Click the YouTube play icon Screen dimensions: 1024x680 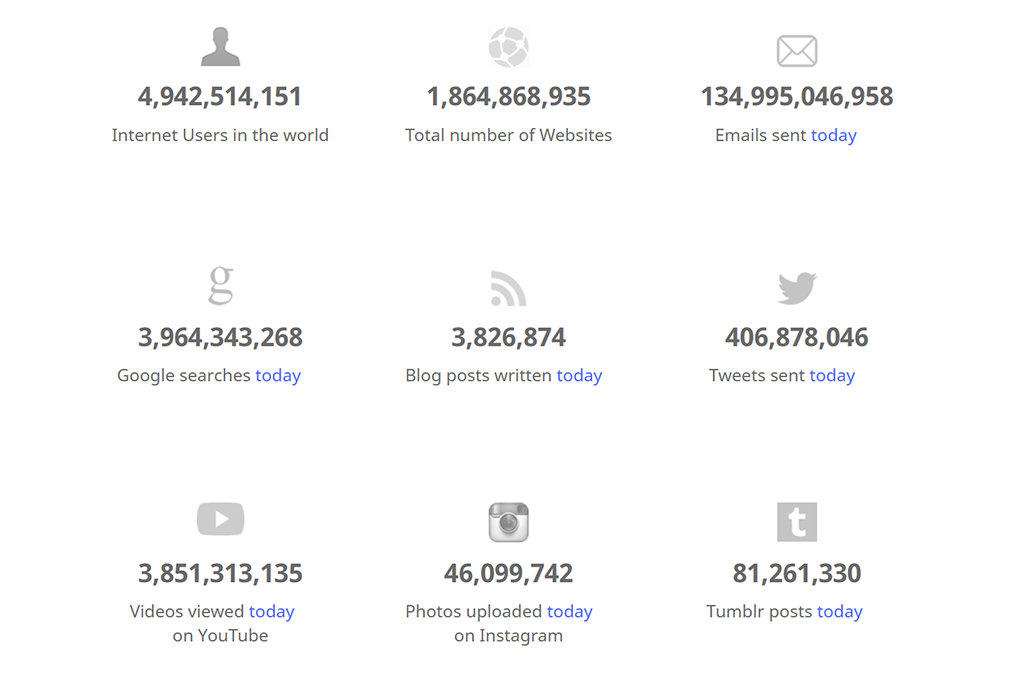coord(220,519)
